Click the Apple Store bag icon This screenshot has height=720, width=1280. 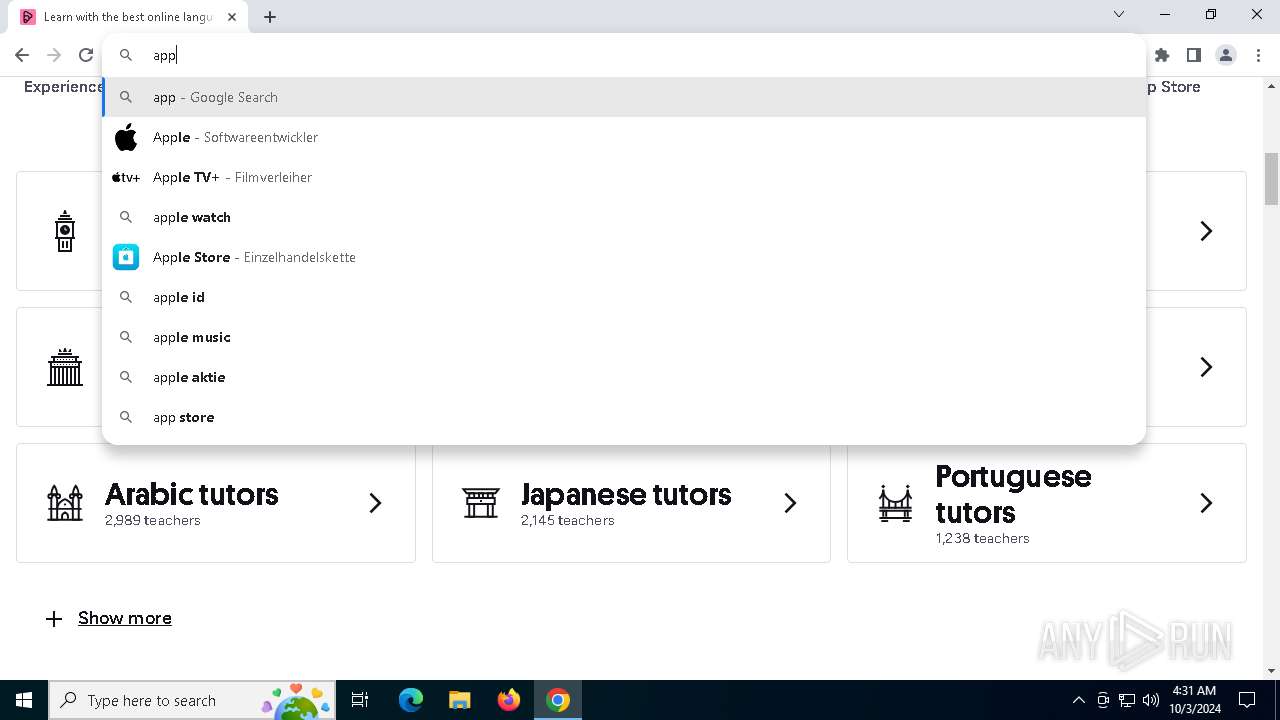[x=126, y=257]
